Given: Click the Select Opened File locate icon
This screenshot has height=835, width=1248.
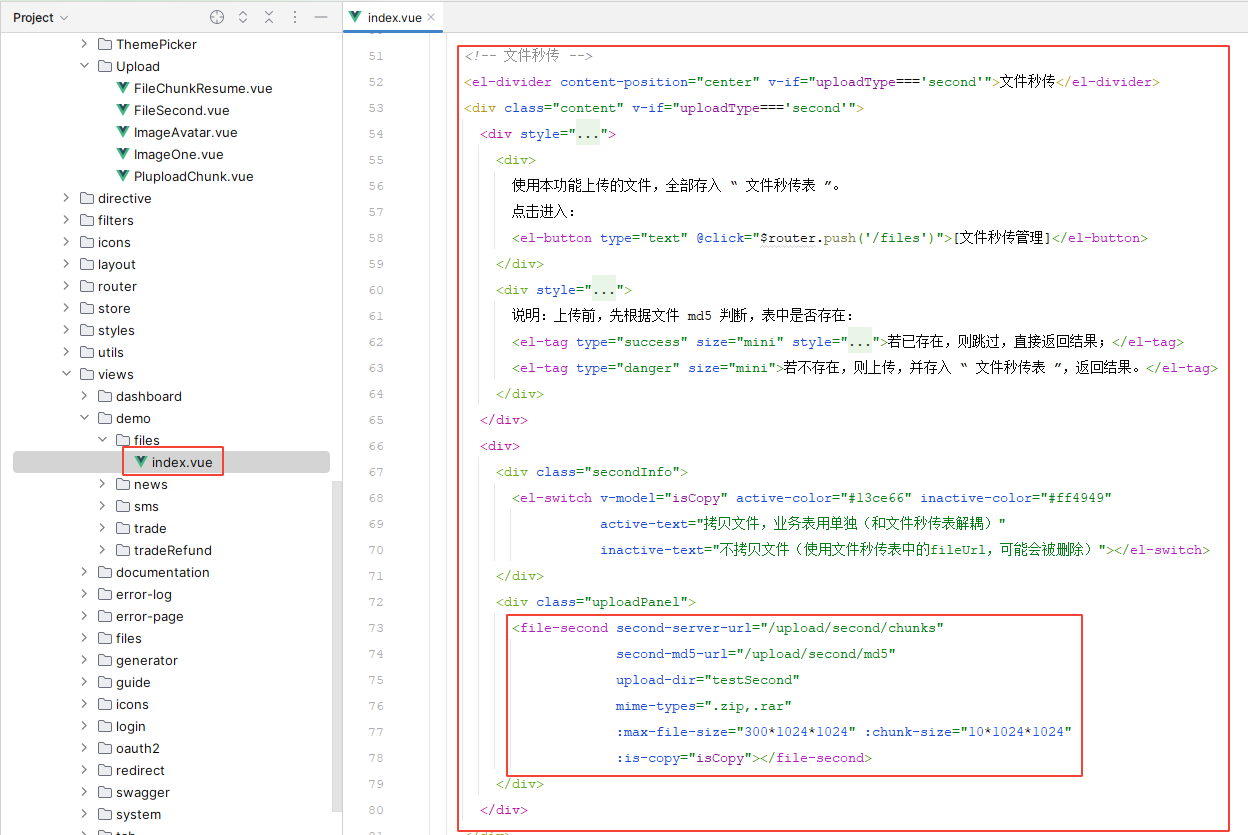Looking at the screenshot, I should coord(217,17).
